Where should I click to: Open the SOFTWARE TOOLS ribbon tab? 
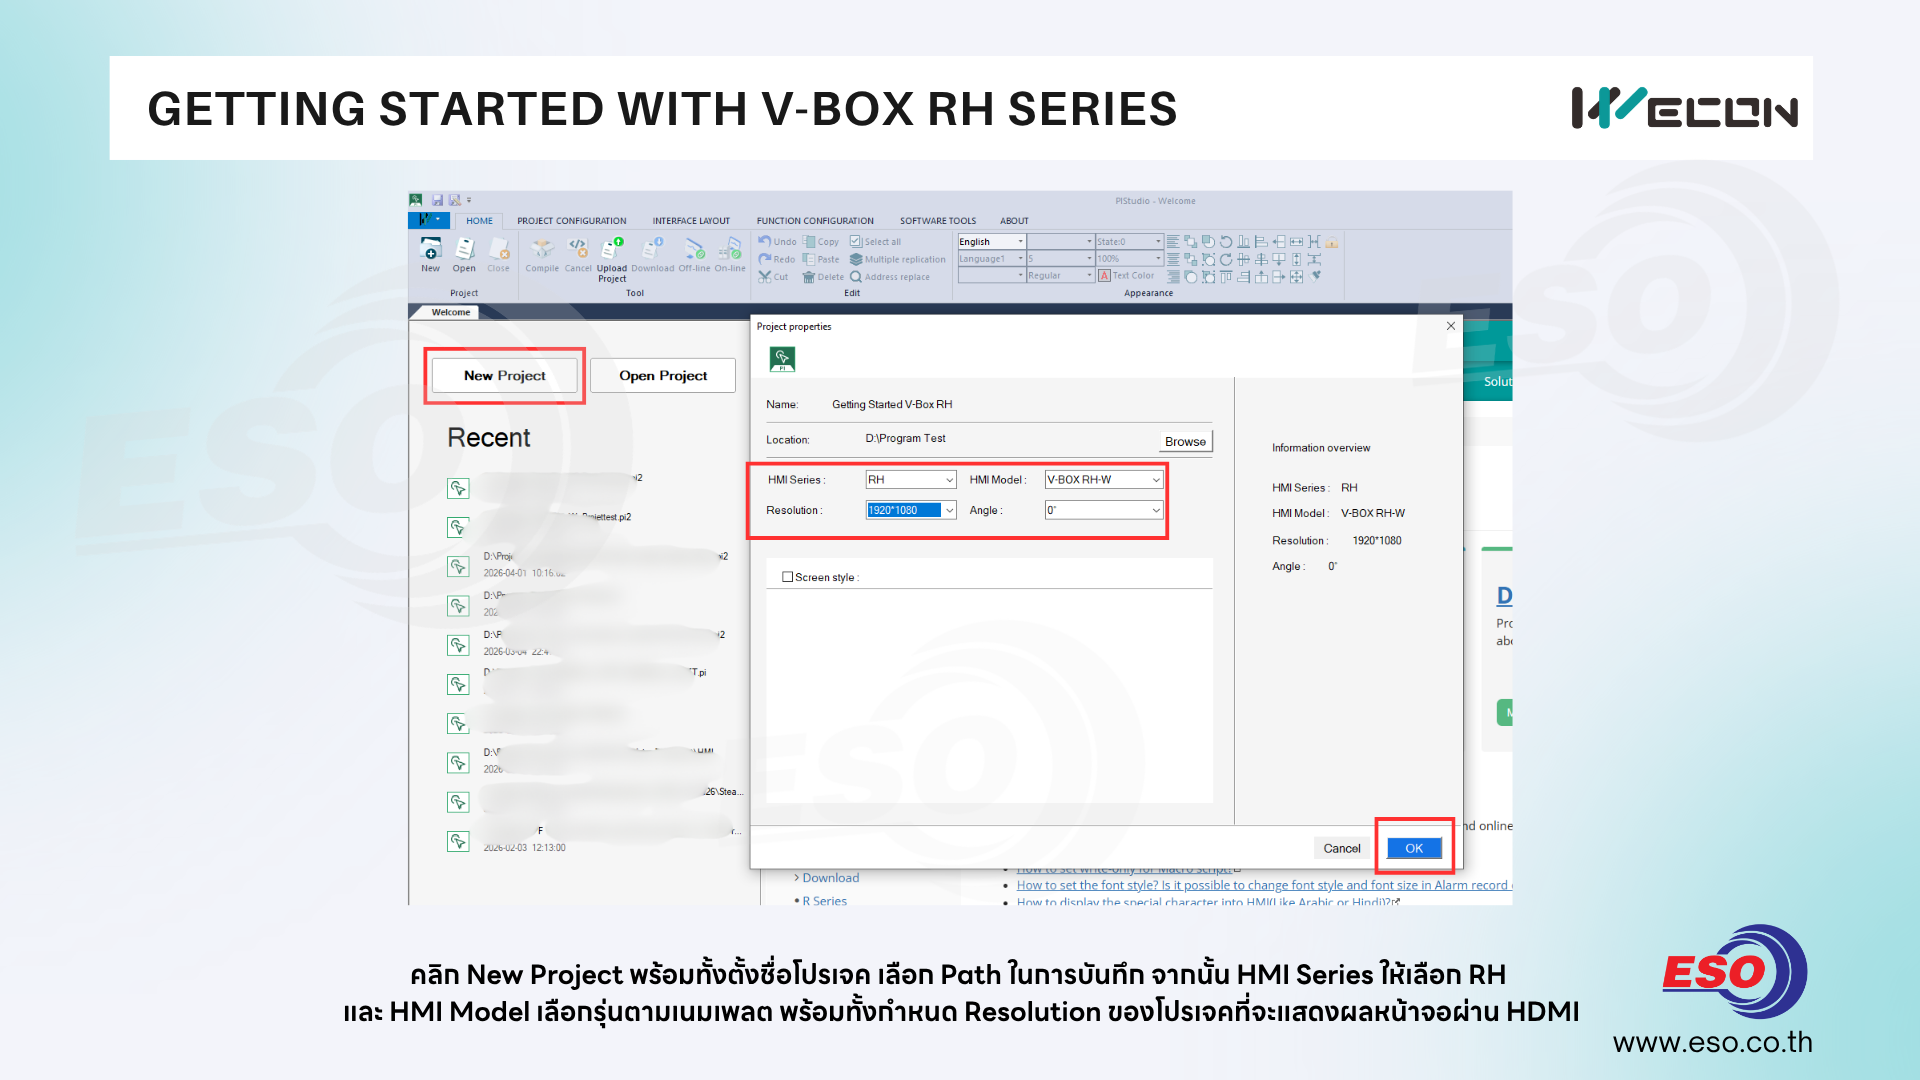[x=937, y=221]
